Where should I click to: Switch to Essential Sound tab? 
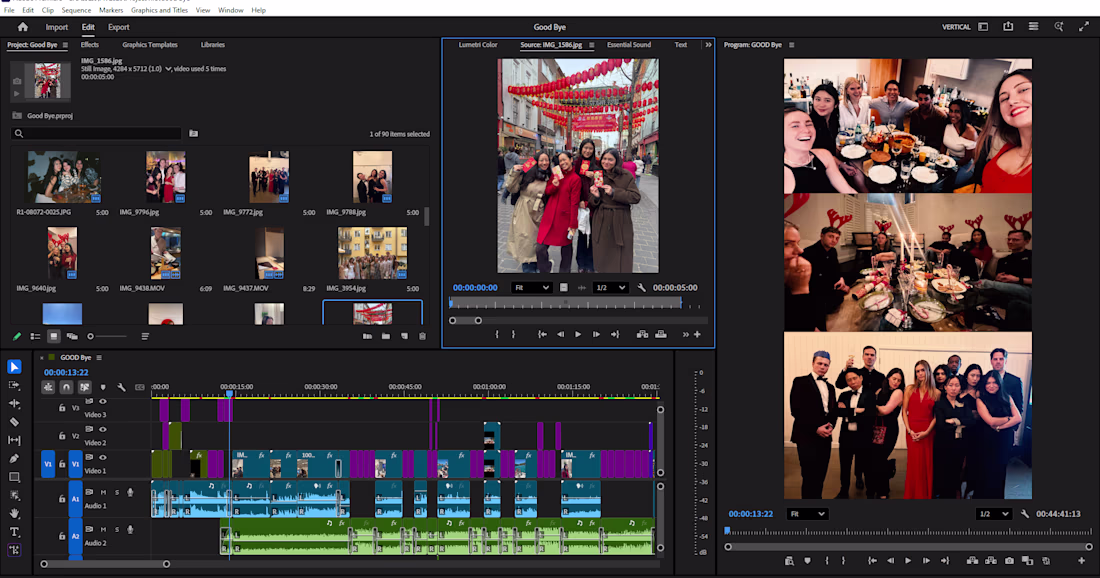click(x=629, y=45)
